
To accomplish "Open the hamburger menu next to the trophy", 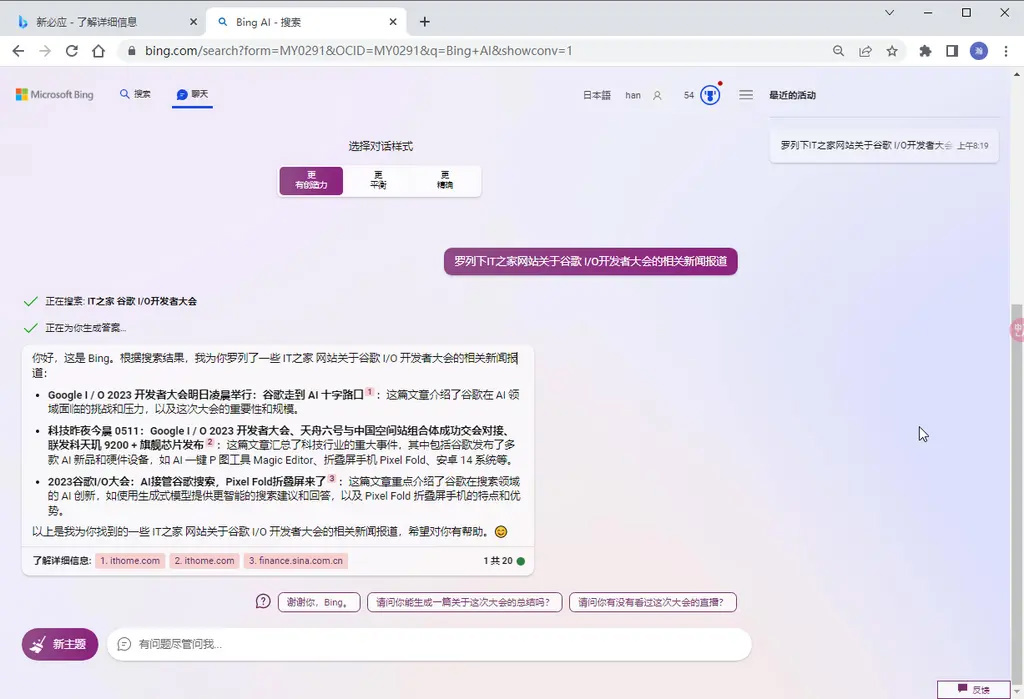I will click(746, 94).
